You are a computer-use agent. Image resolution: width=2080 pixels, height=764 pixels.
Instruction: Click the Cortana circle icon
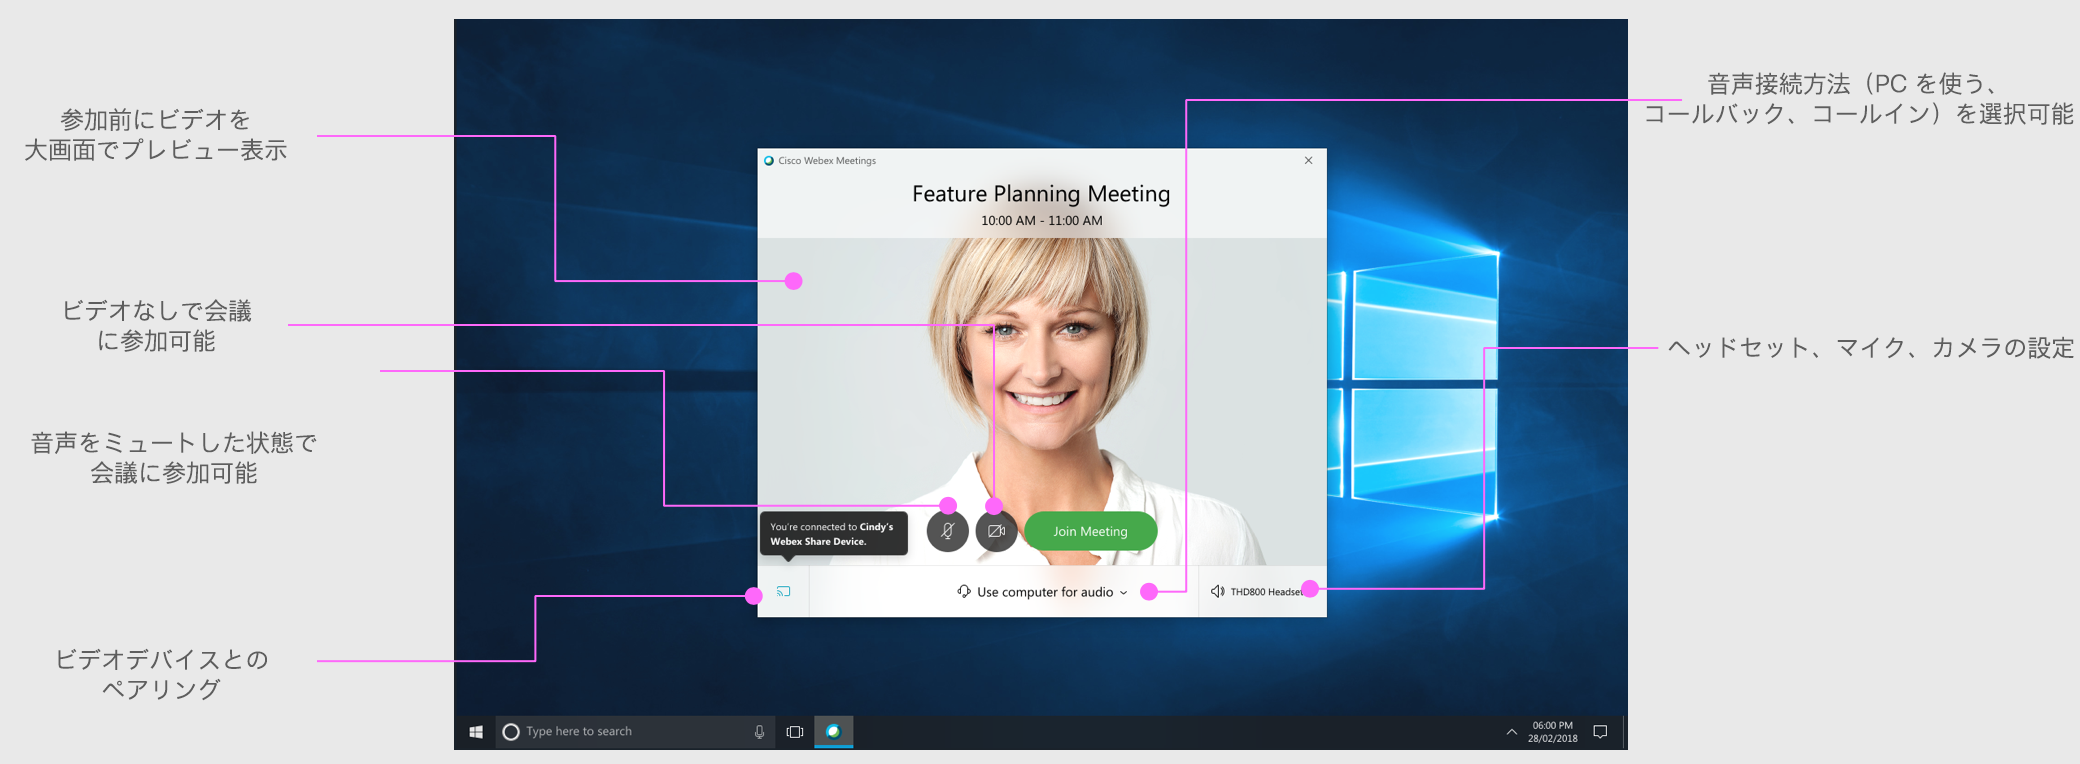pyautogui.click(x=511, y=732)
